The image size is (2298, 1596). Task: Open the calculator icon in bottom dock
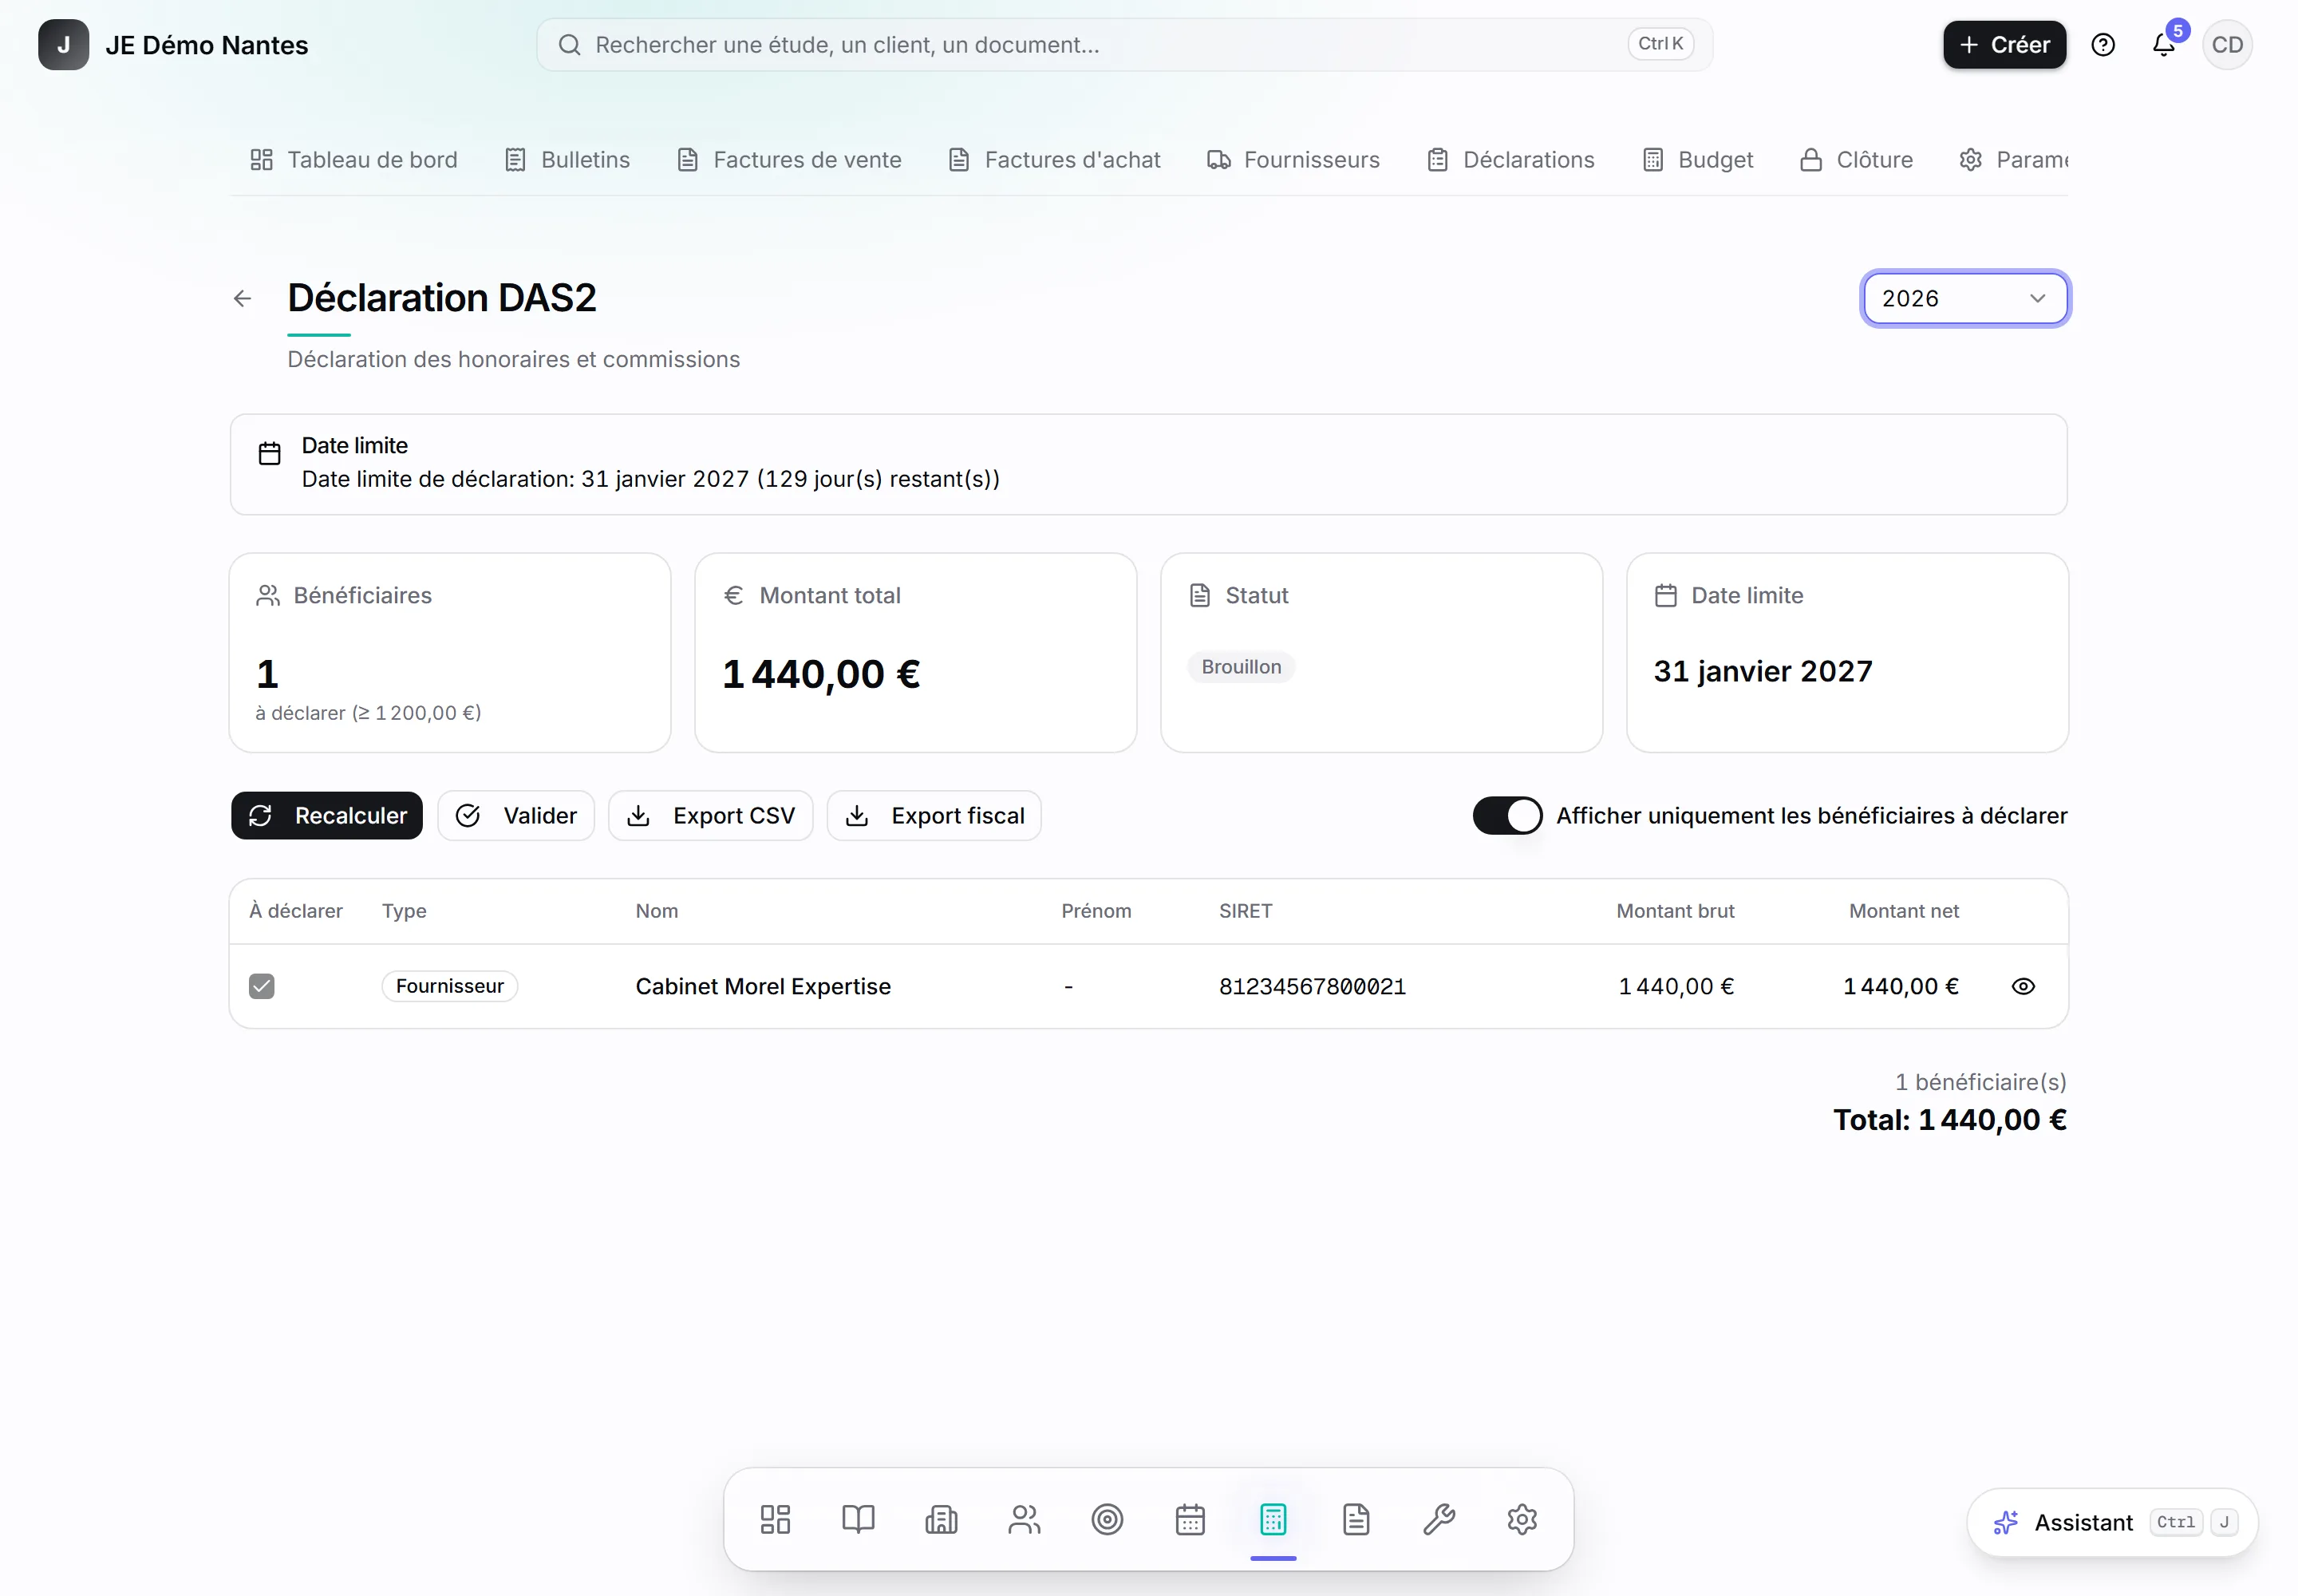pyautogui.click(x=1273, y=1520)
